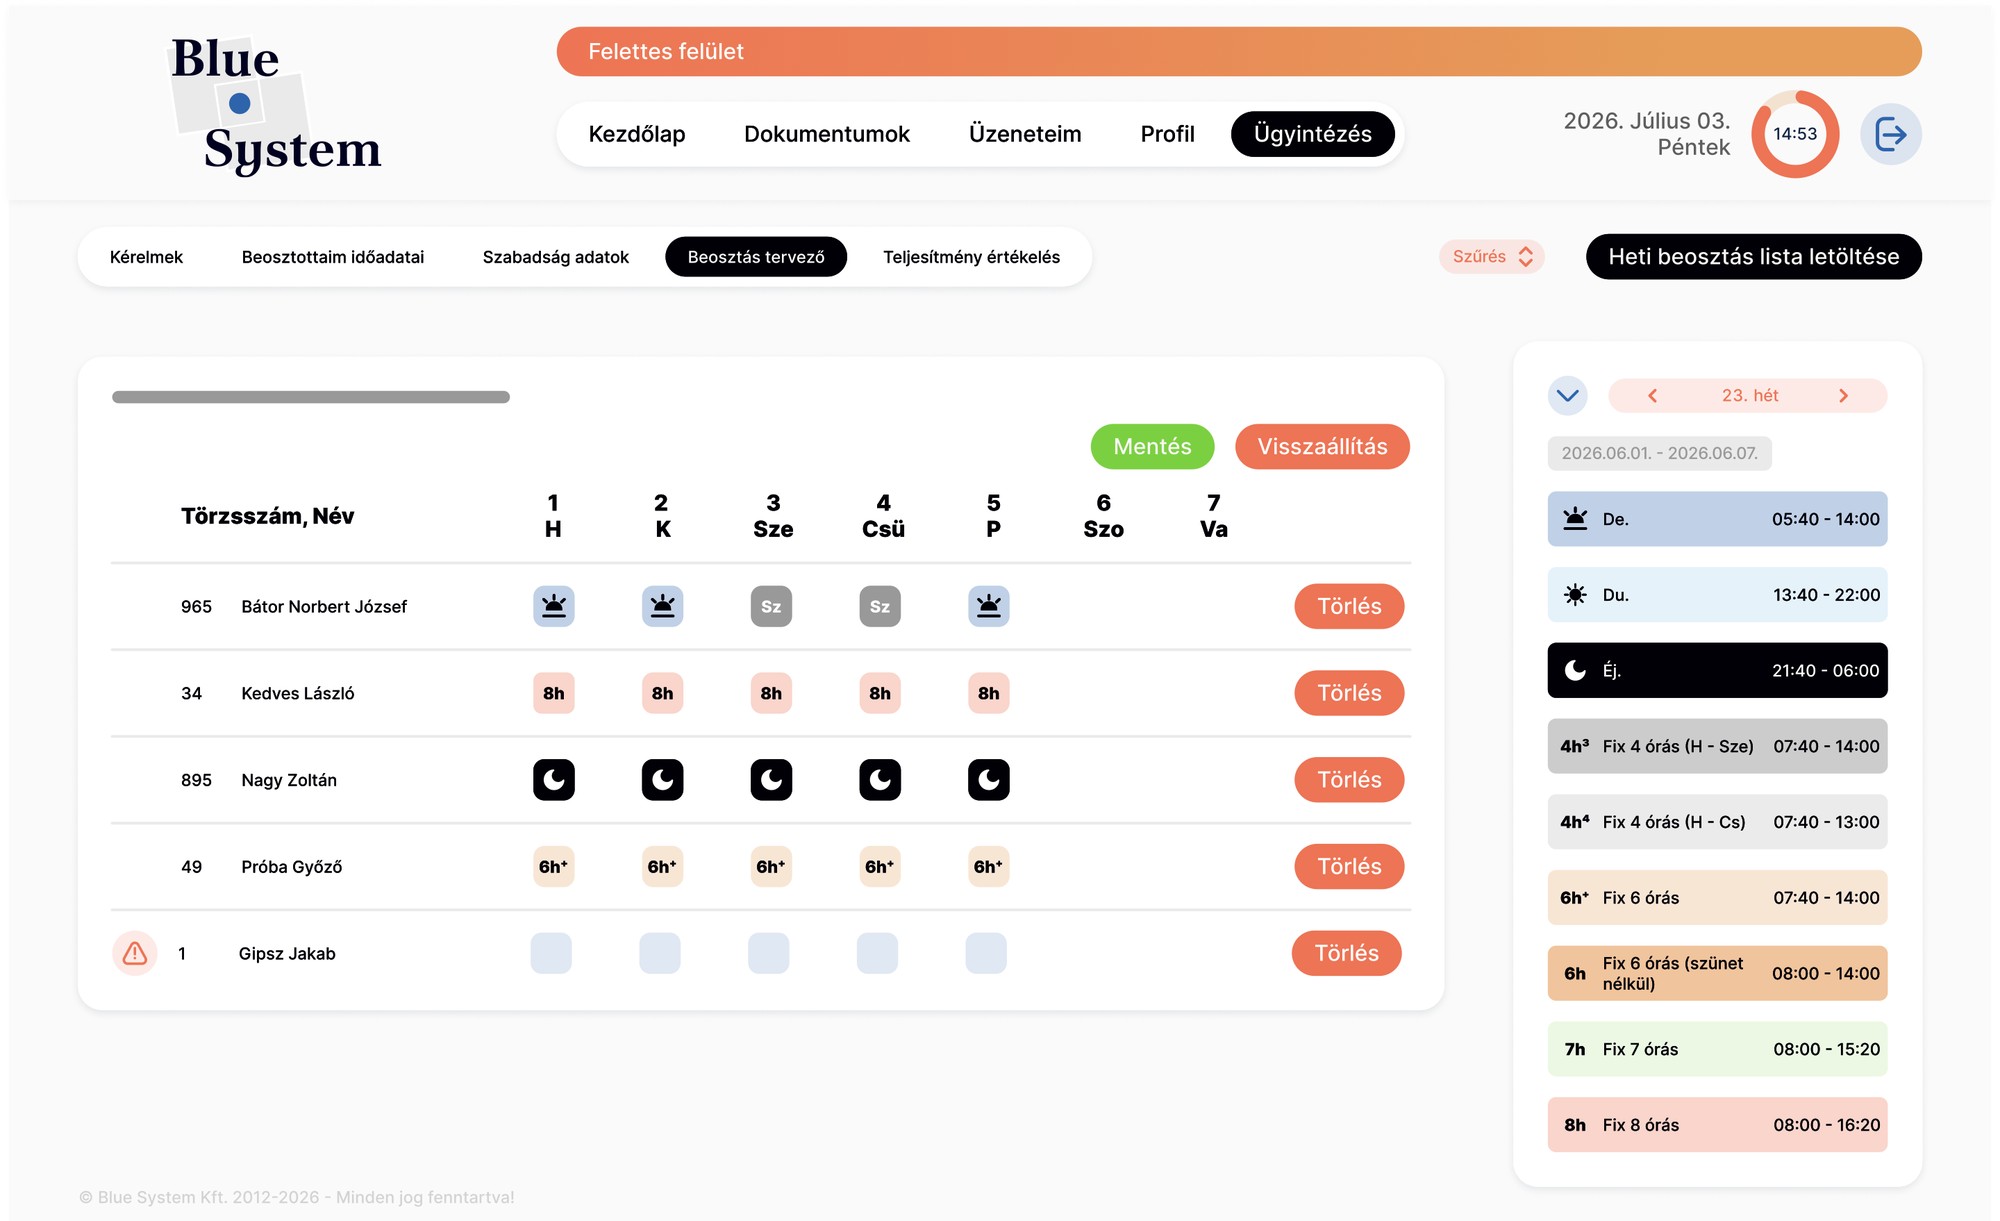The image size is (2000, 1221).
Task: Click Nagy Zoltán's Wednesday night shift moon icon
Action: pyautogui.click(x=771, y=780)
